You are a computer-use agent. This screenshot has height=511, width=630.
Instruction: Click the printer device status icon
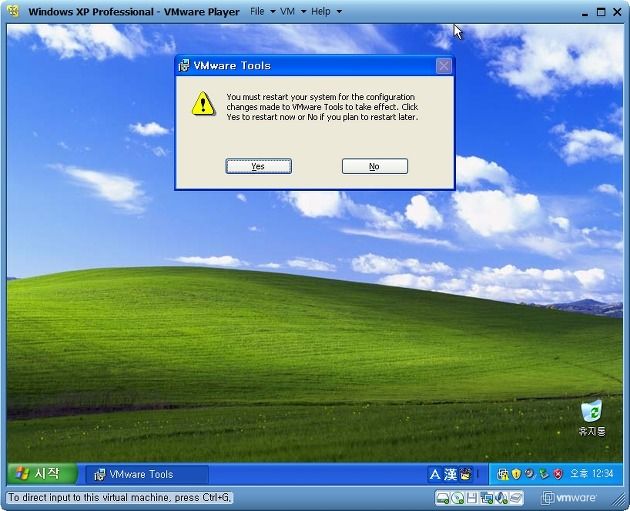coord(517,498)
